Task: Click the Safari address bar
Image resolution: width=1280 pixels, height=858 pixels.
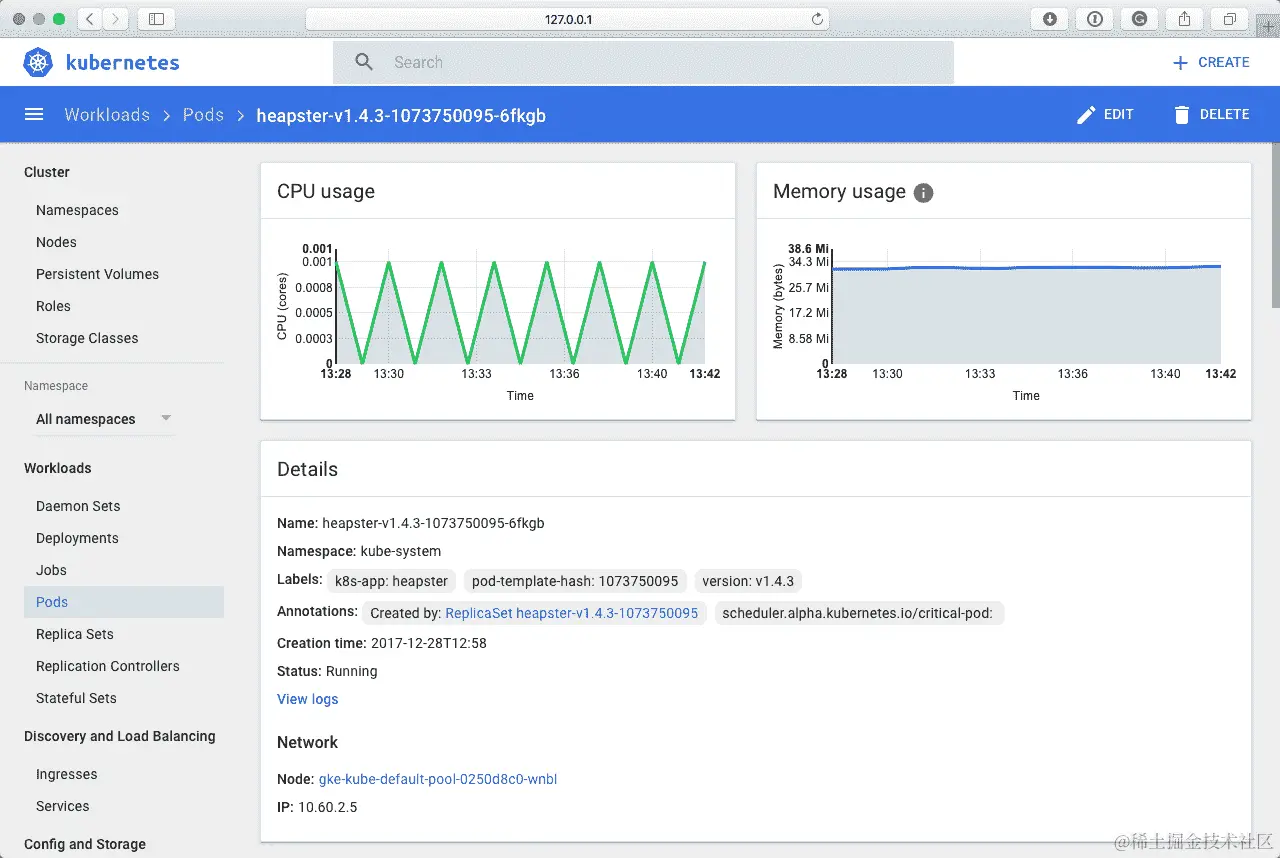Action: pos(568,19)
